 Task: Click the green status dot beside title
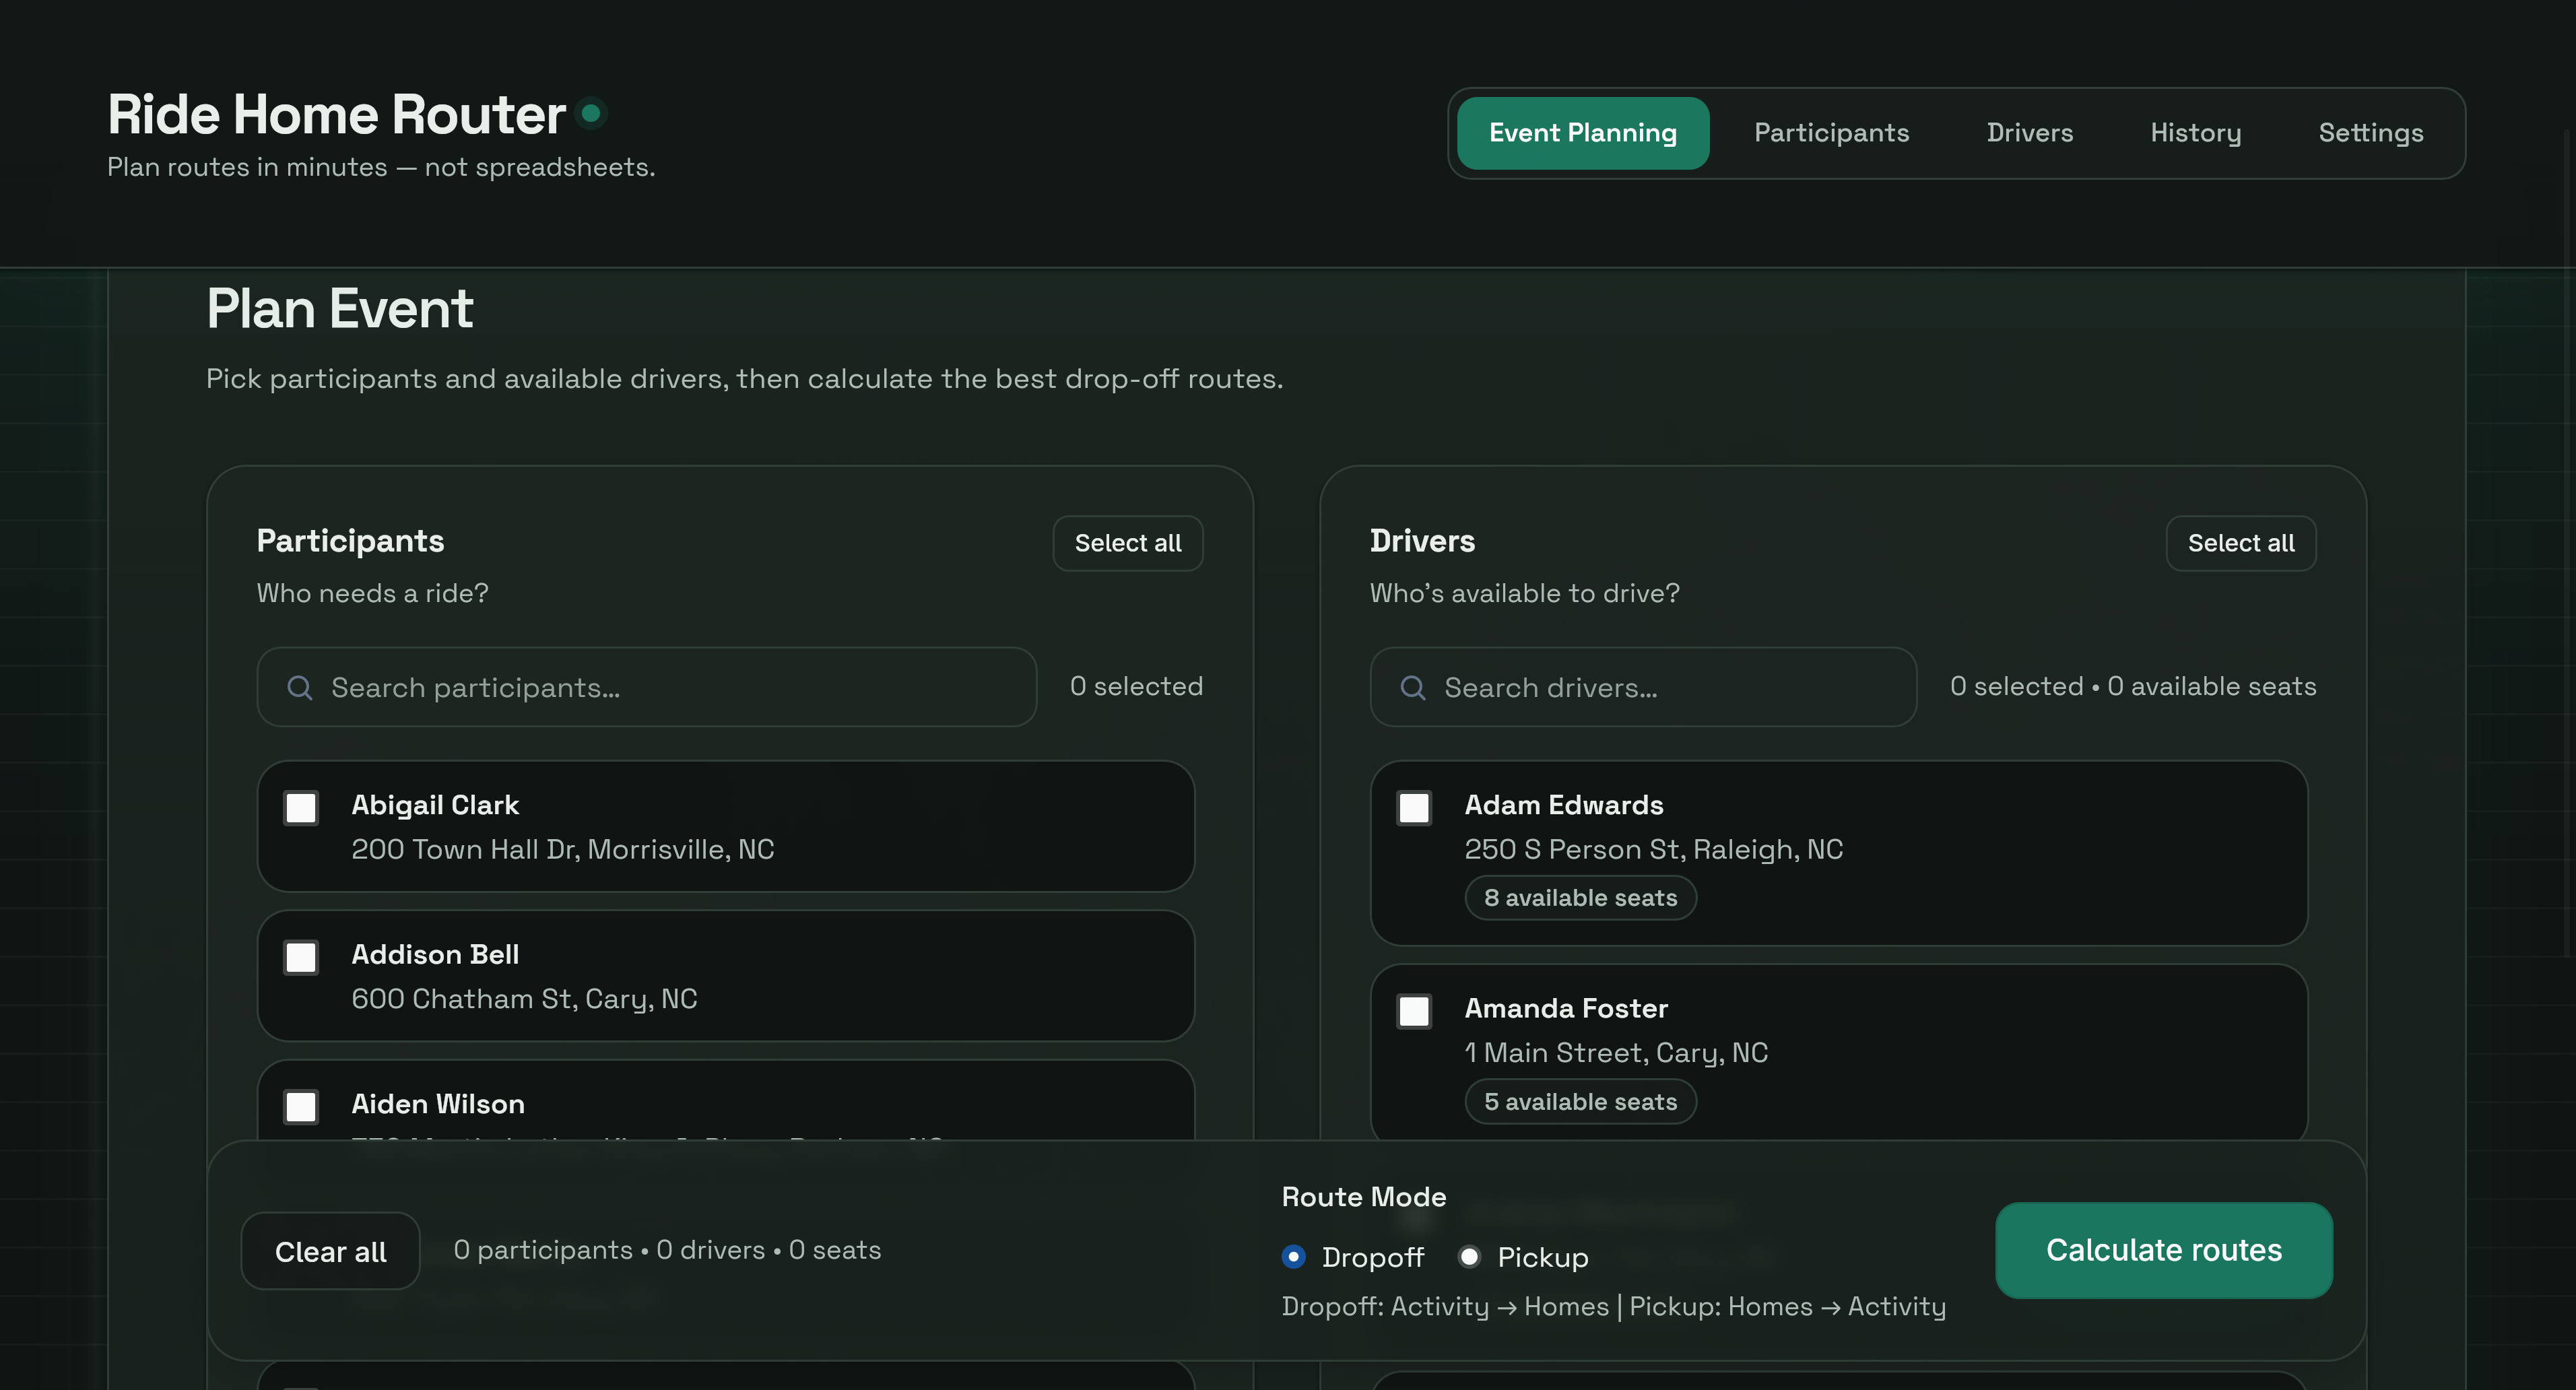(x=591, y=113)
